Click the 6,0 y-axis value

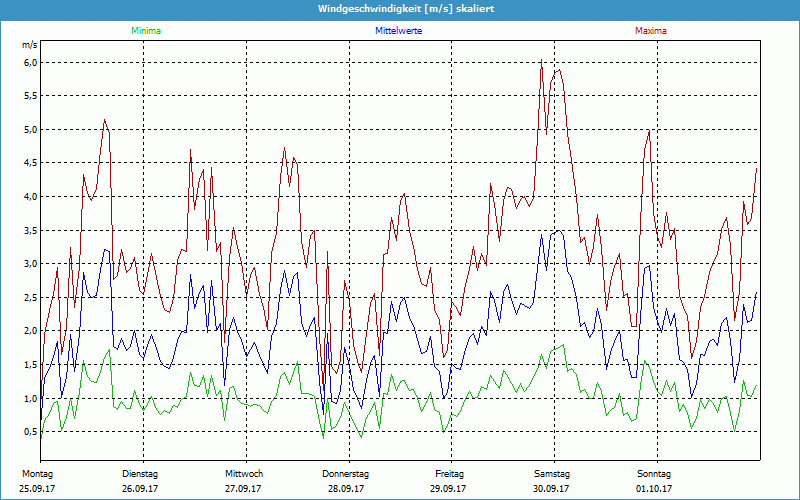tap(31, 63)
